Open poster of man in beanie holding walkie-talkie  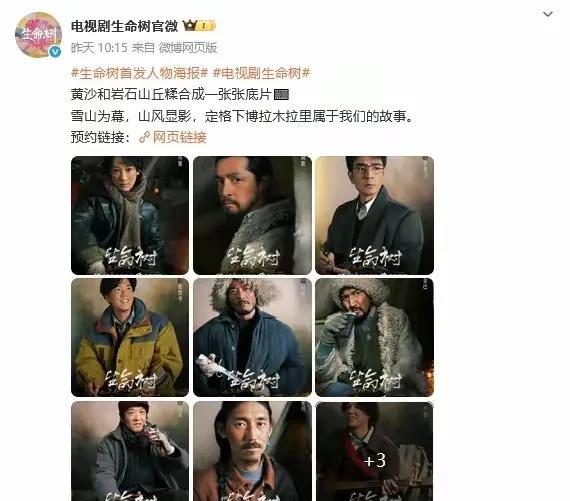130,451
